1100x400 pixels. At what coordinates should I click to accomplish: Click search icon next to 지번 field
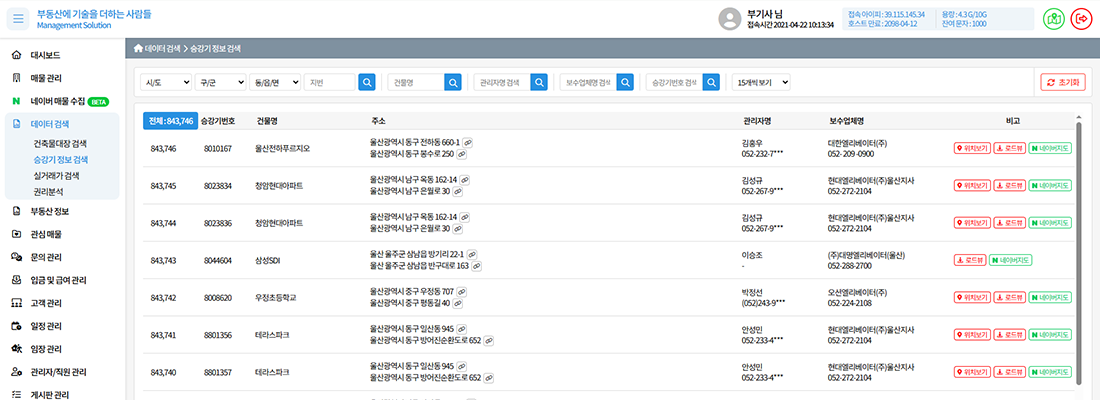coord(367,82)
